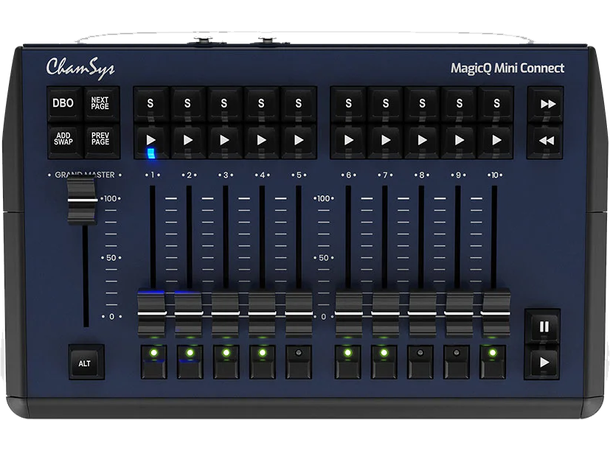Toggle the flash button under fader 3

226,362
